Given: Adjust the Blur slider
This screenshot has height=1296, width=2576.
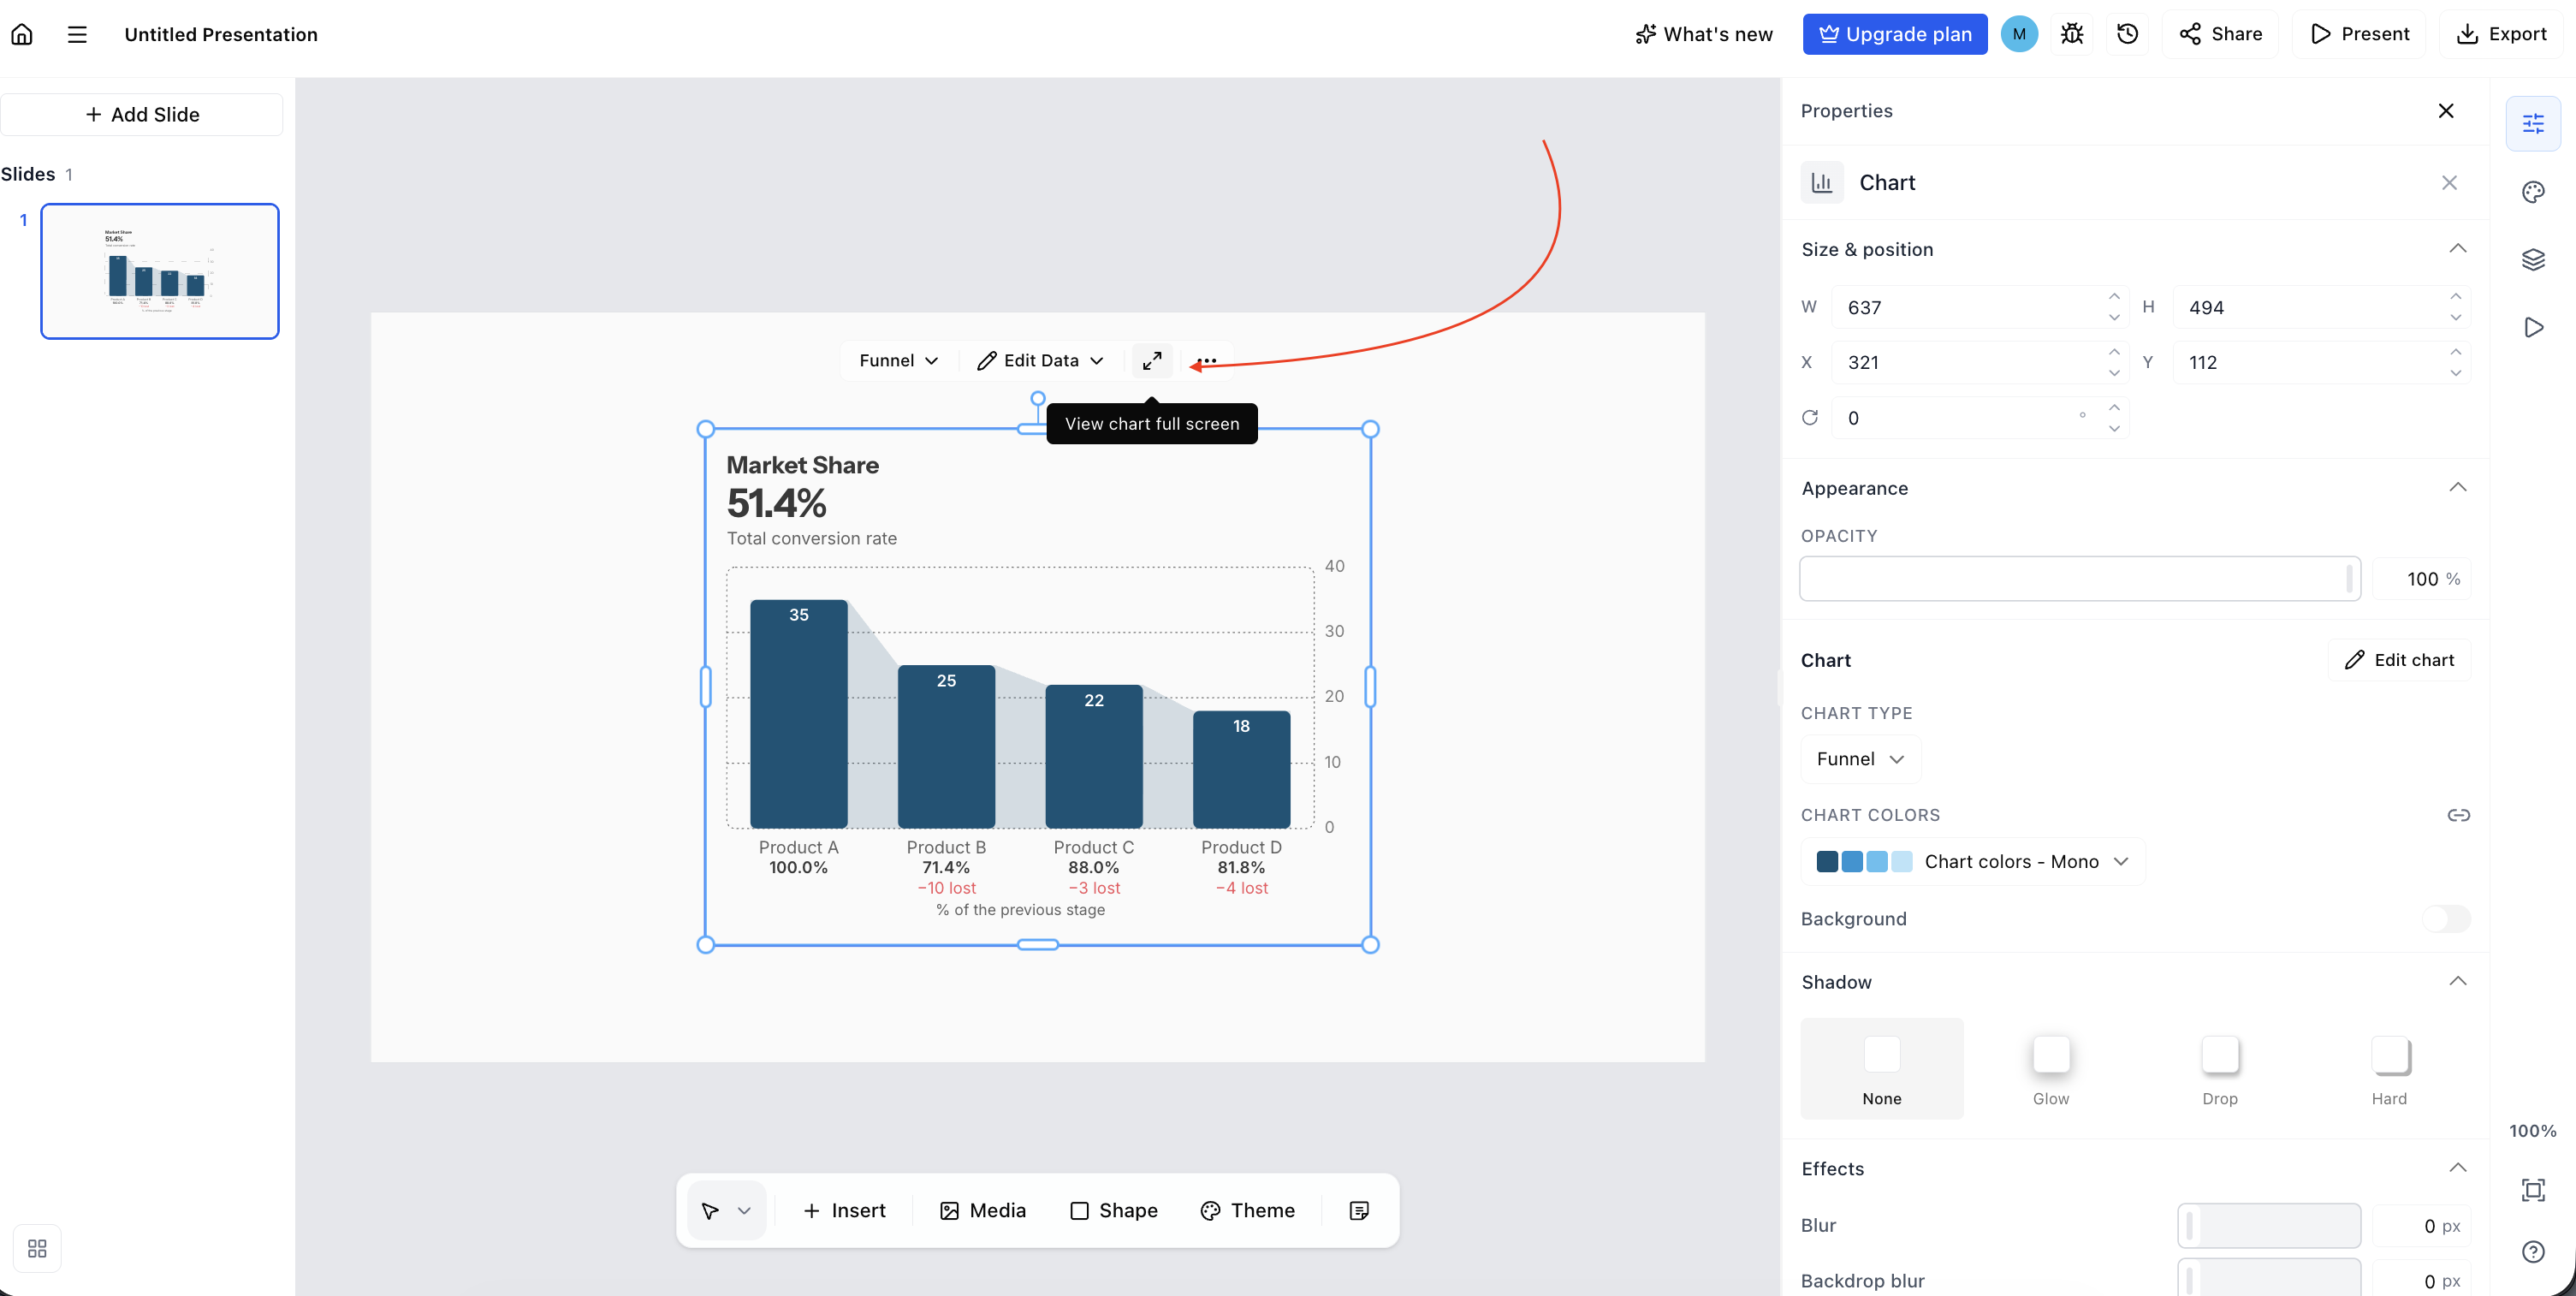Looking at the screenshot, I should [2269, 1226].
